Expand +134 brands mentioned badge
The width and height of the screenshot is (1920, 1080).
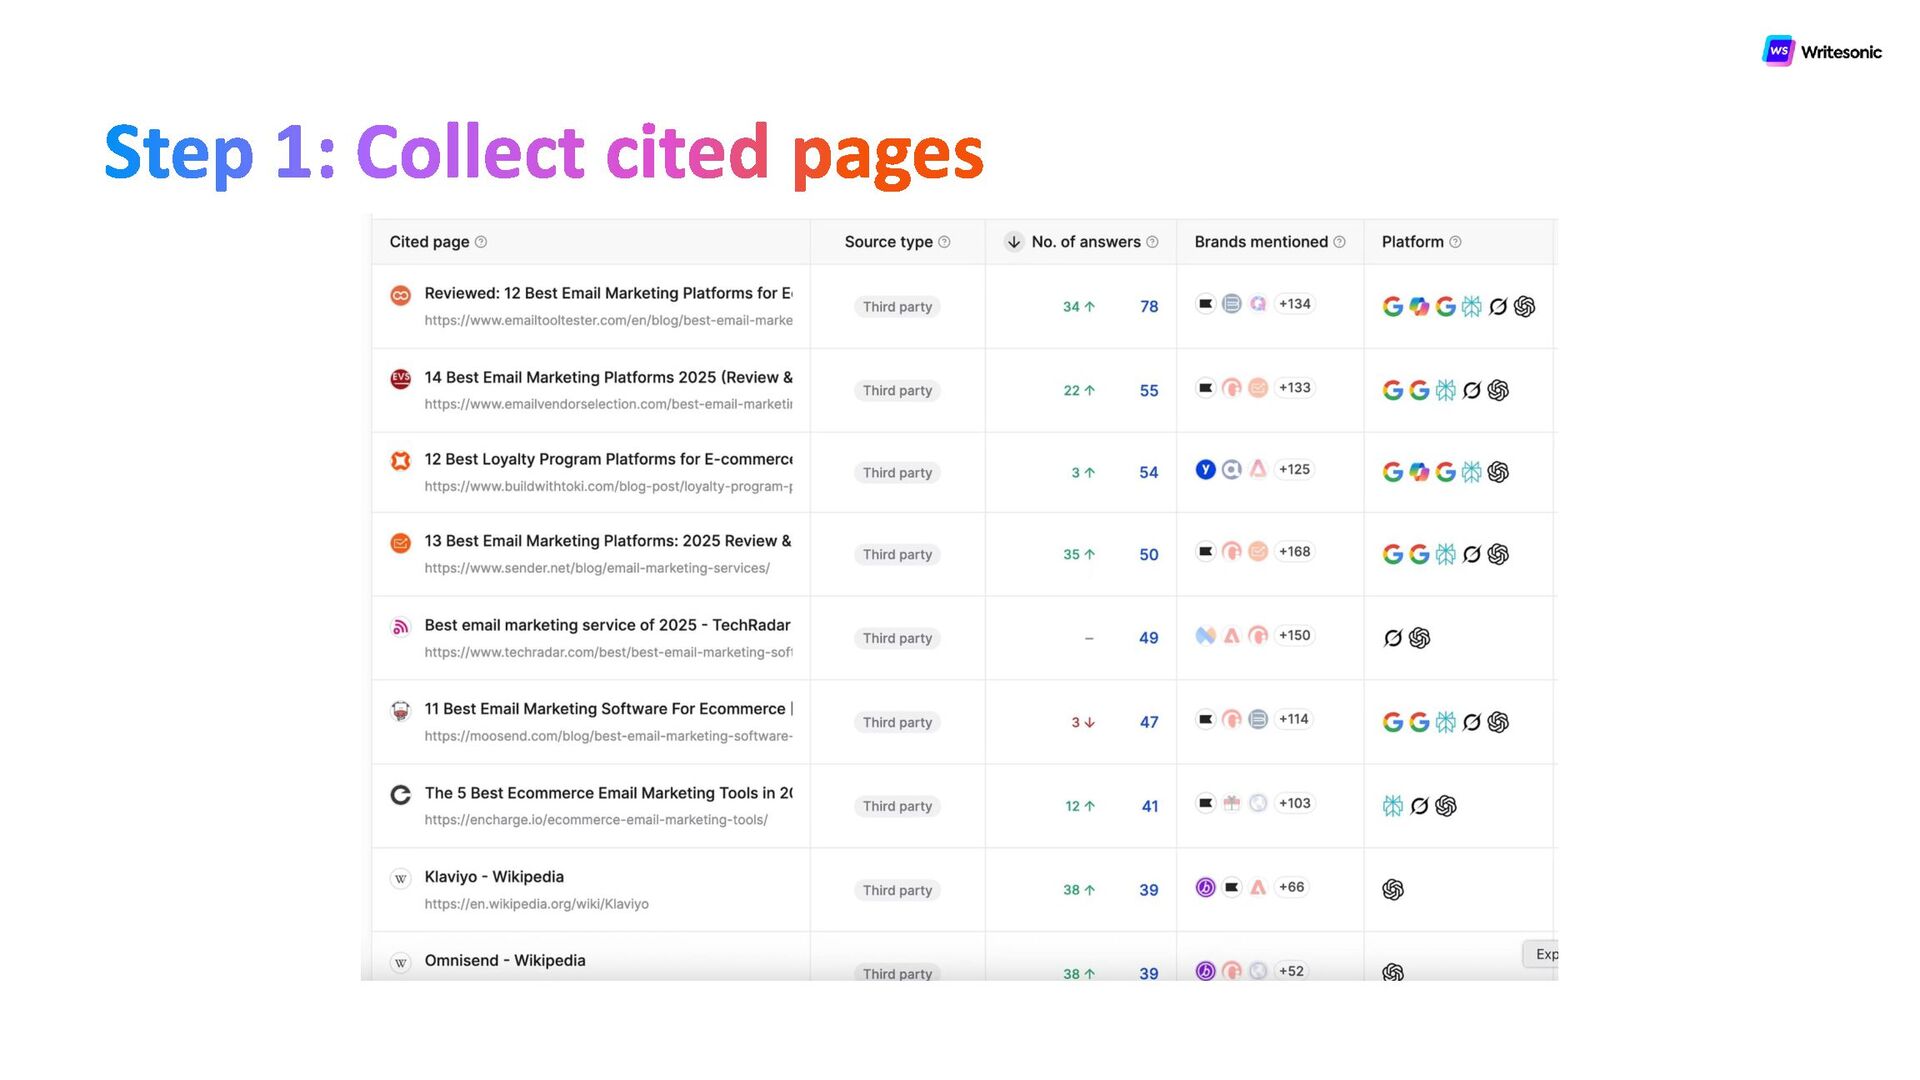pos(1294,304)
